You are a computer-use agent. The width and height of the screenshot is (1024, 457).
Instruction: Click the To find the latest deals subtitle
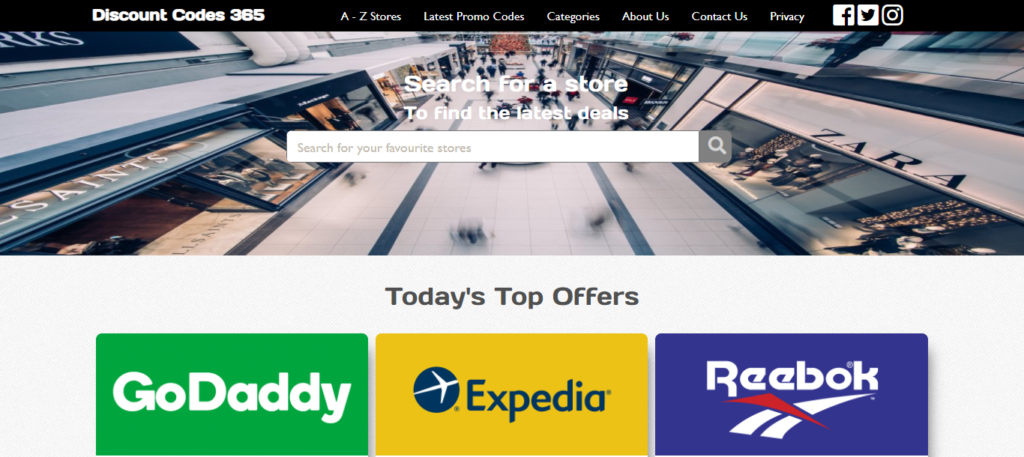click(516, 113)
